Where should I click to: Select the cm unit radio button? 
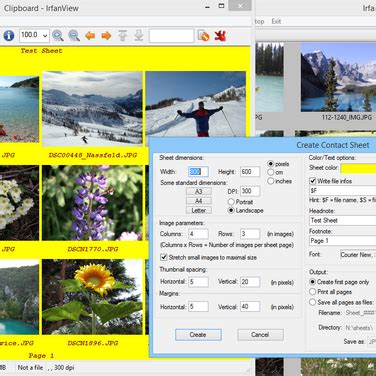point(271,172)
